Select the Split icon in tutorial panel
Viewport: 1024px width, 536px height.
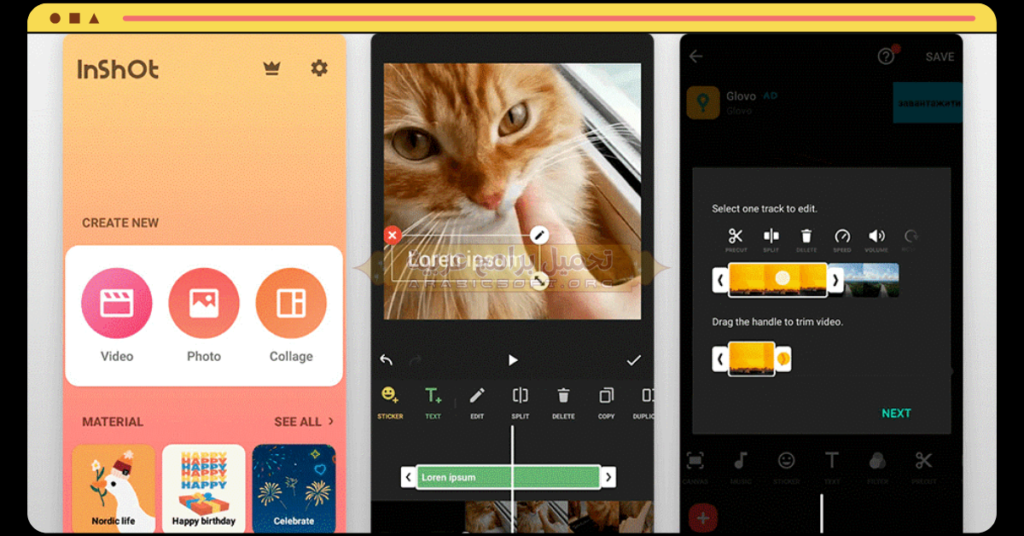click(x=771, y=240)
